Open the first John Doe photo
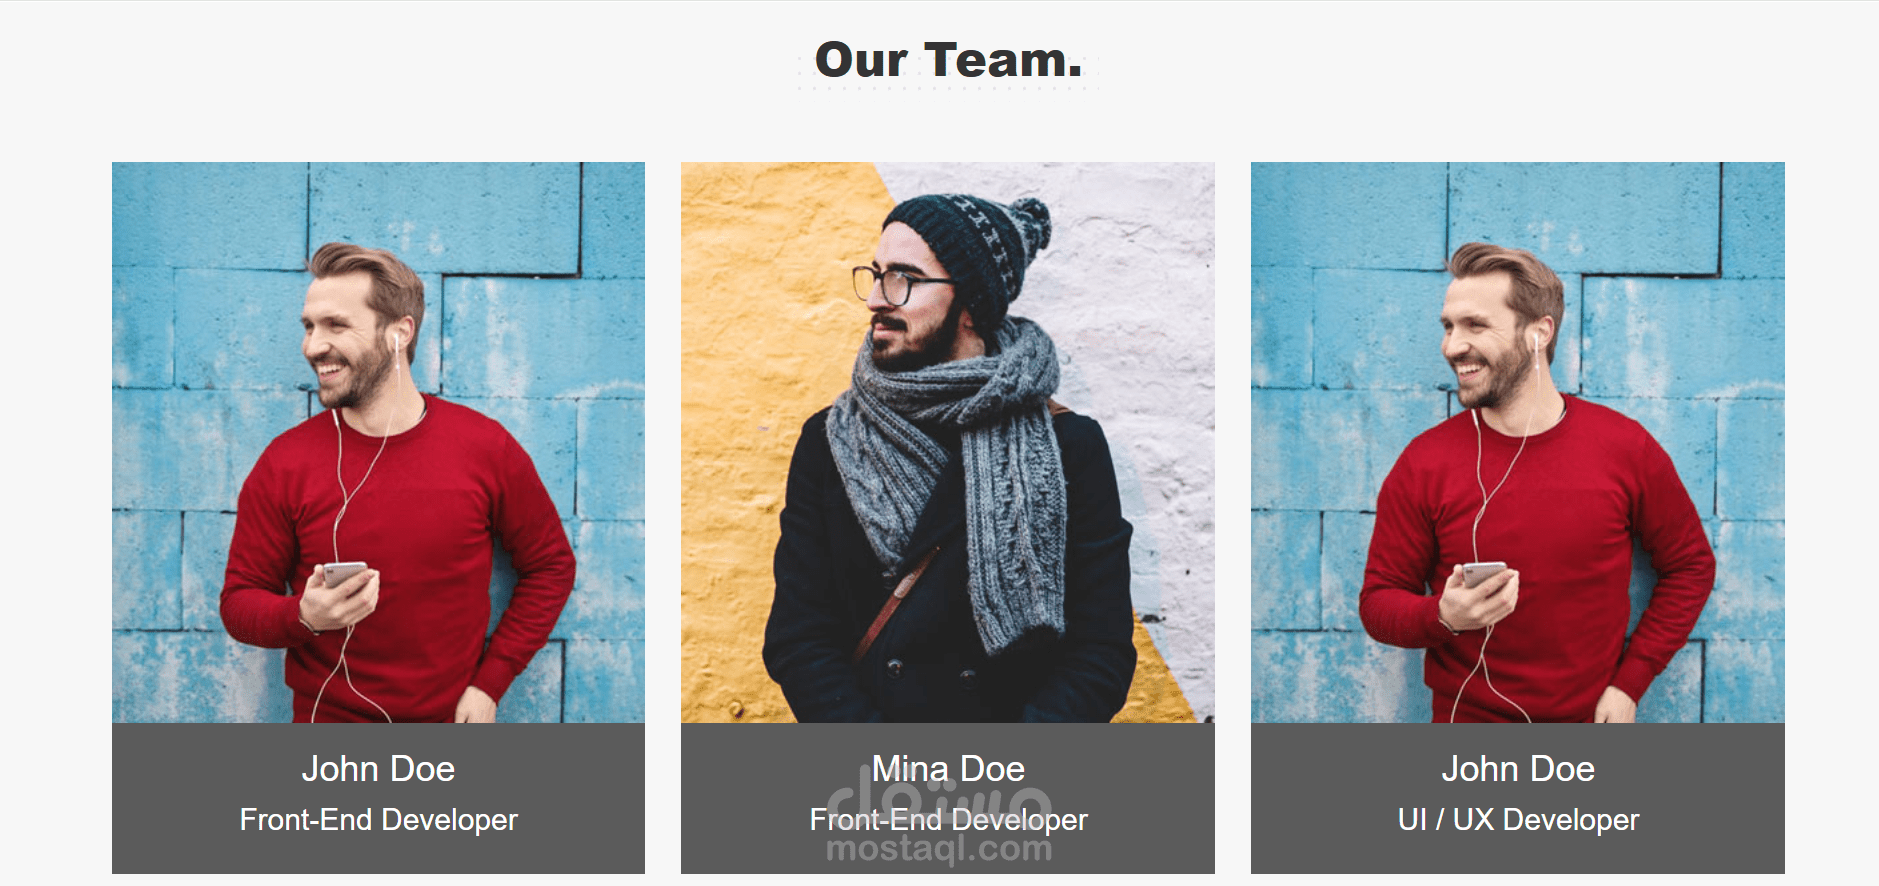1879x886 pixels. (378, 442)
